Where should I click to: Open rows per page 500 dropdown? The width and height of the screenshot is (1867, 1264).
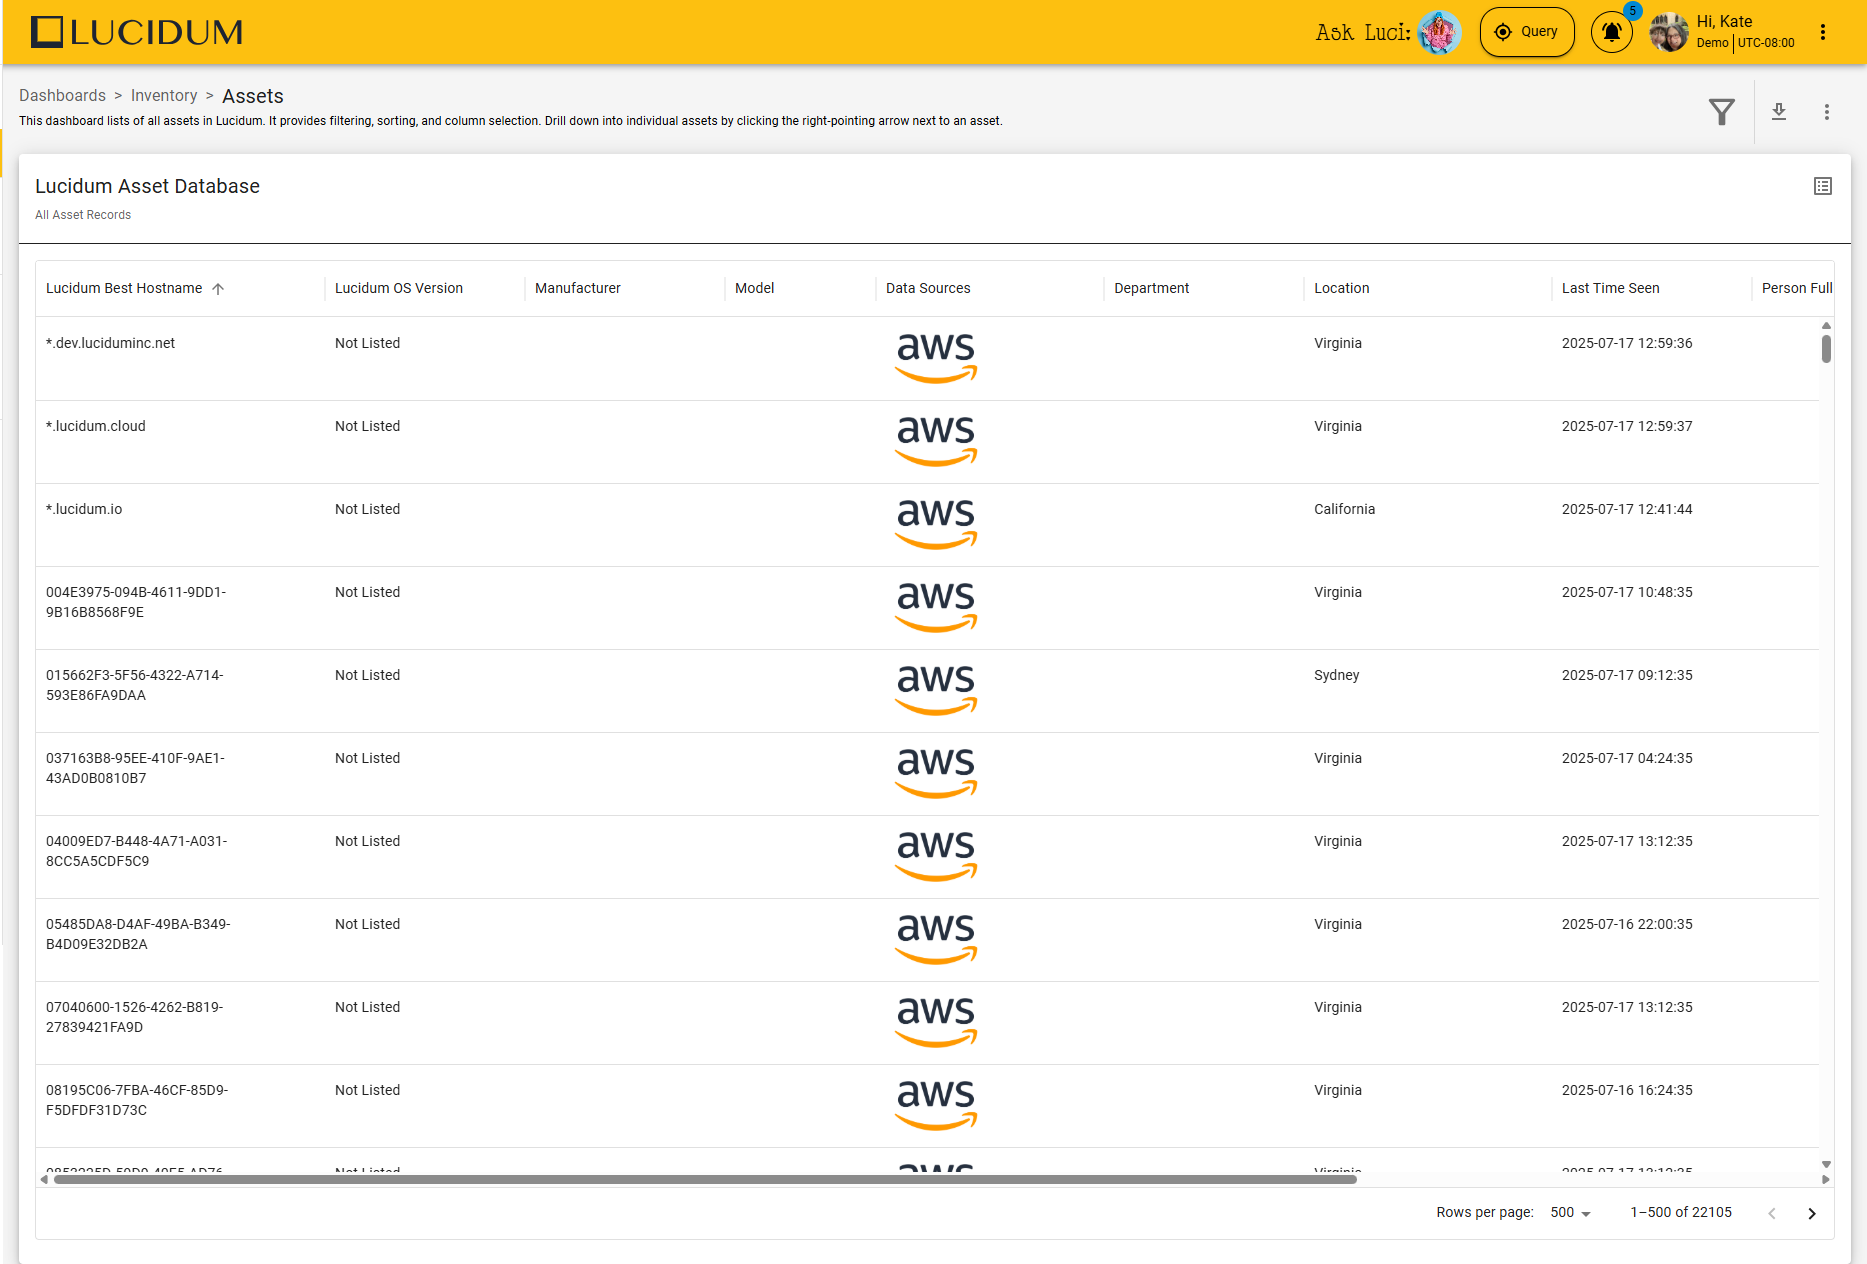1570,1212
